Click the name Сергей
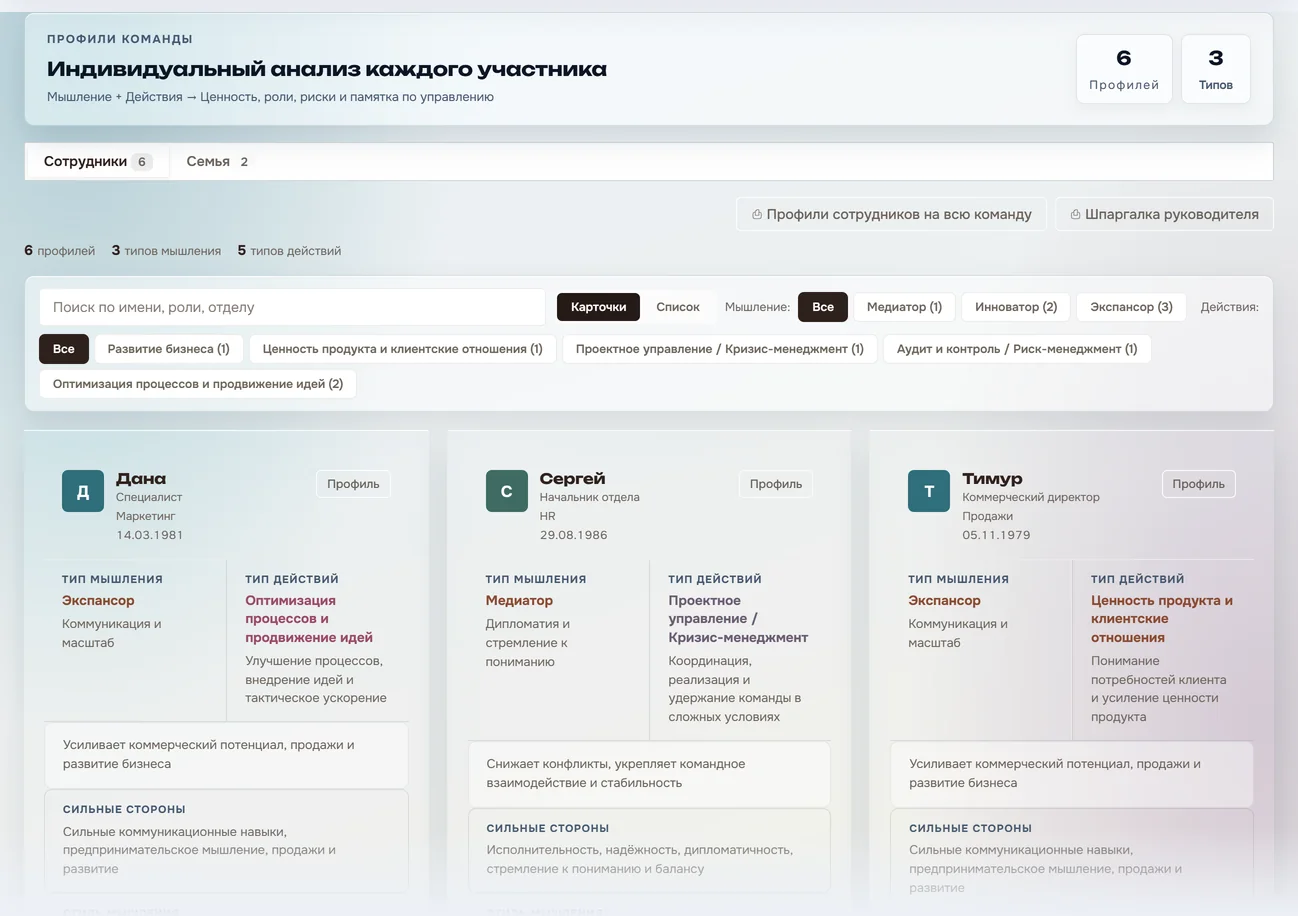This screenshot has width=1298, height=916. click(x=572, y=478)
